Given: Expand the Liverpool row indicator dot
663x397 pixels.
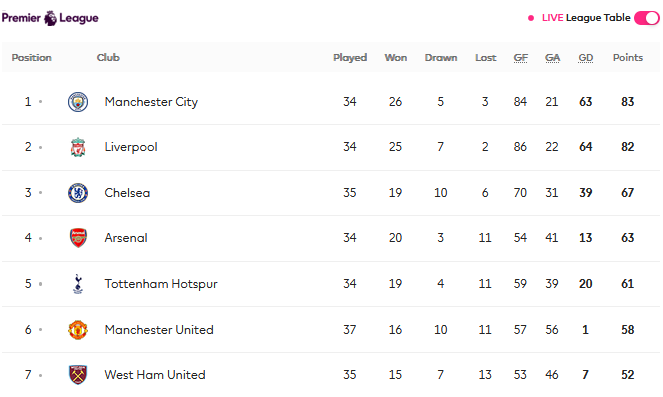Looking at the screenshot, I should point(41,148).
